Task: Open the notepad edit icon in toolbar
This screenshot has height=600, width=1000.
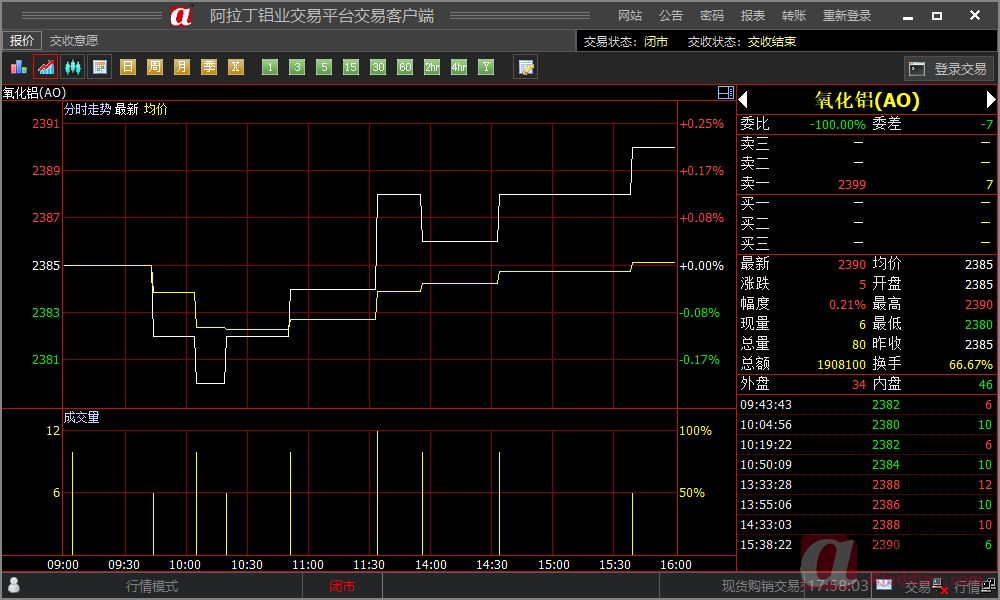Action: 526,67
